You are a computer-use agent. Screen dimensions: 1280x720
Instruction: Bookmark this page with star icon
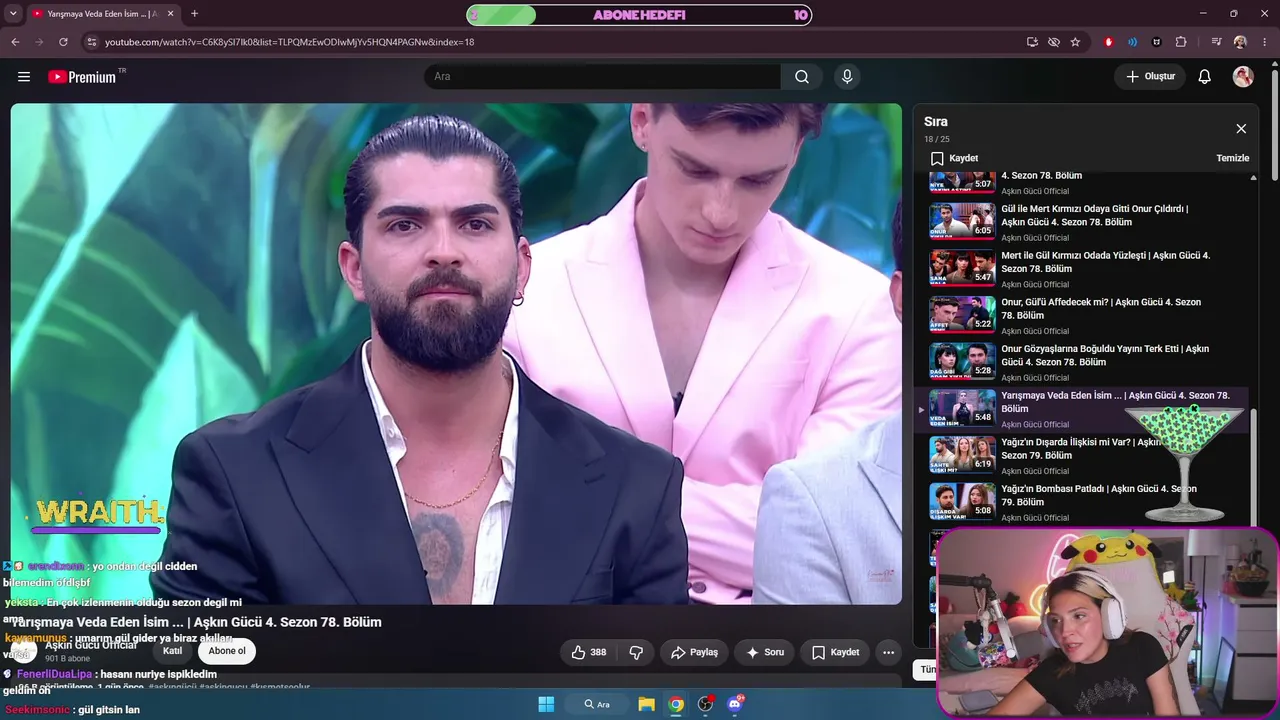coord(1075,42)
